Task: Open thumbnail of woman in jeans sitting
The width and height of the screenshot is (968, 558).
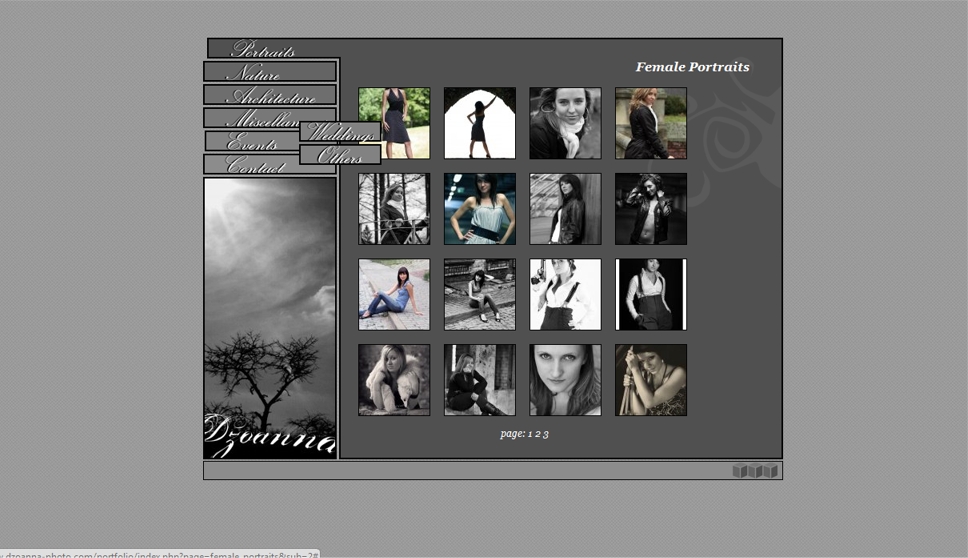Action: coord(394,295)
